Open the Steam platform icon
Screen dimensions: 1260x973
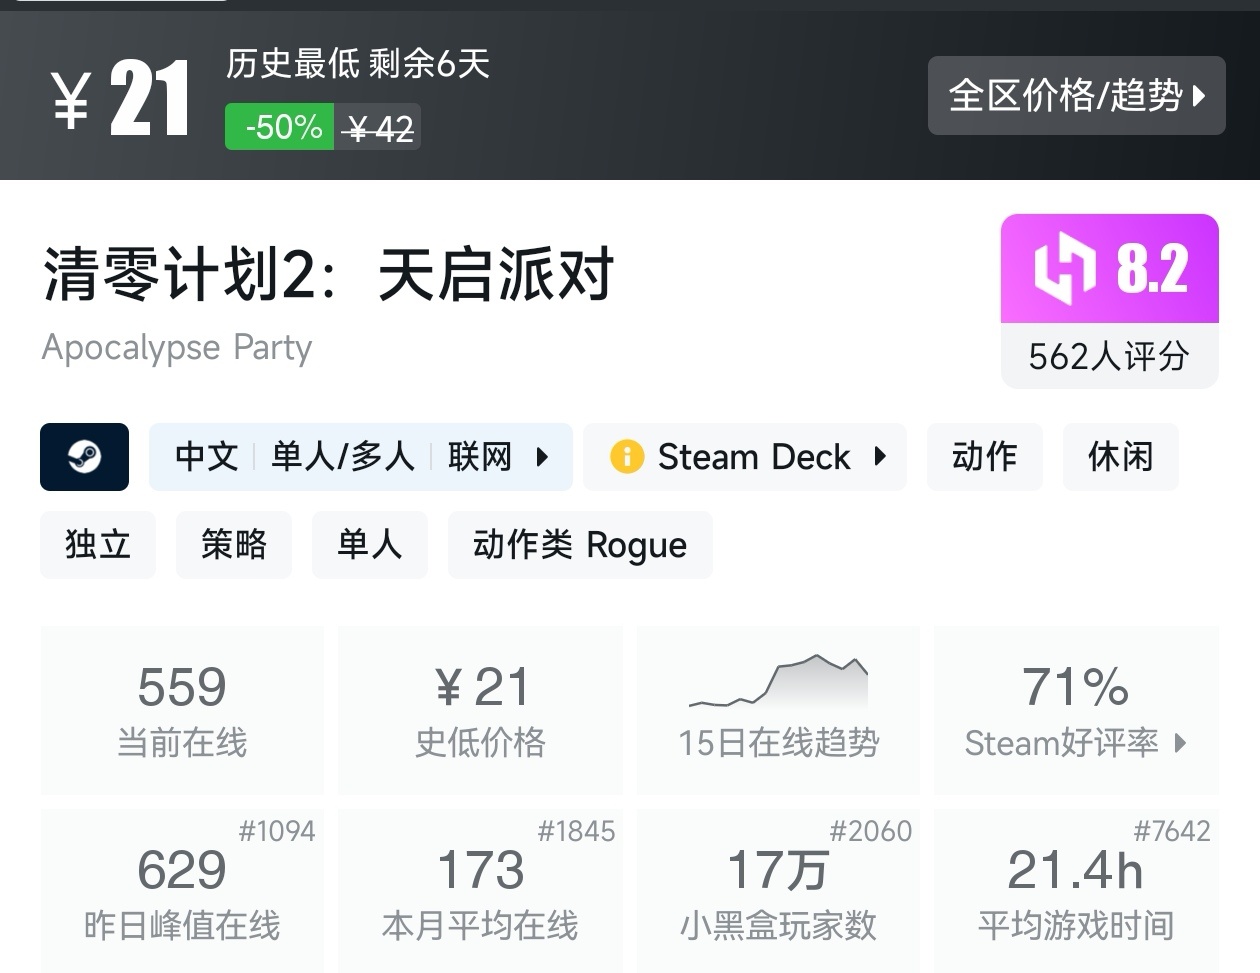84,457
